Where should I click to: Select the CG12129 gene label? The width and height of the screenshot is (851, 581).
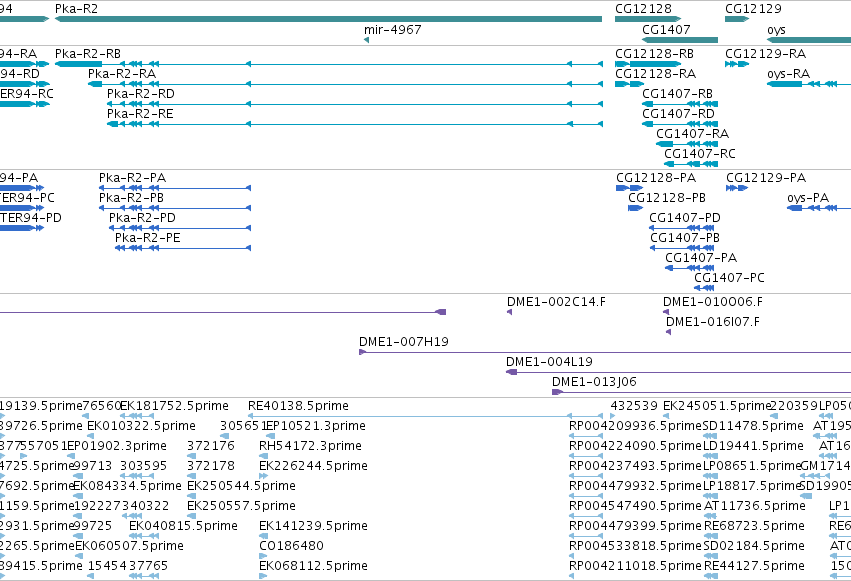click(x=753, y=9)
